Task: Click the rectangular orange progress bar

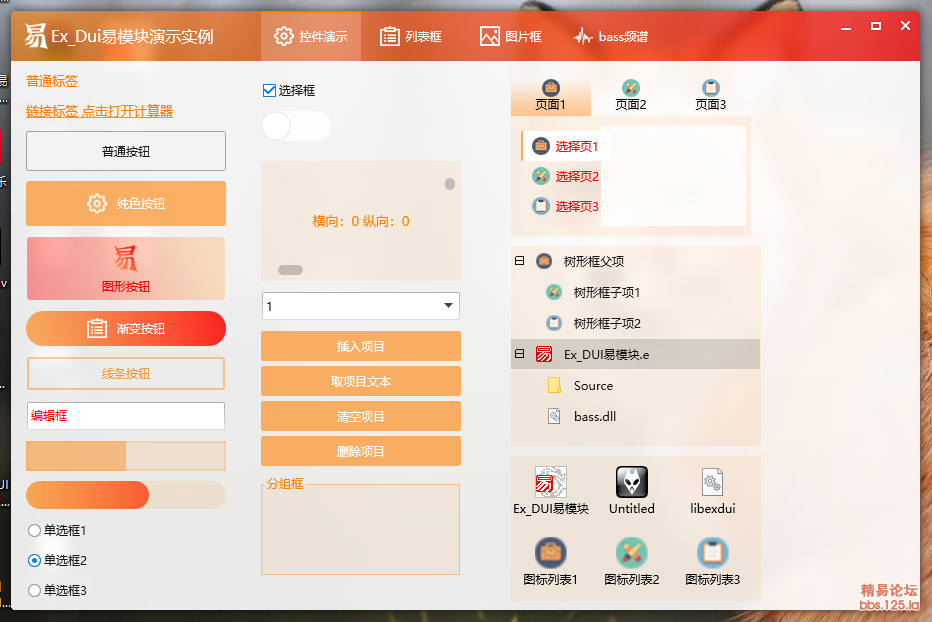Action: coord(126,456)
